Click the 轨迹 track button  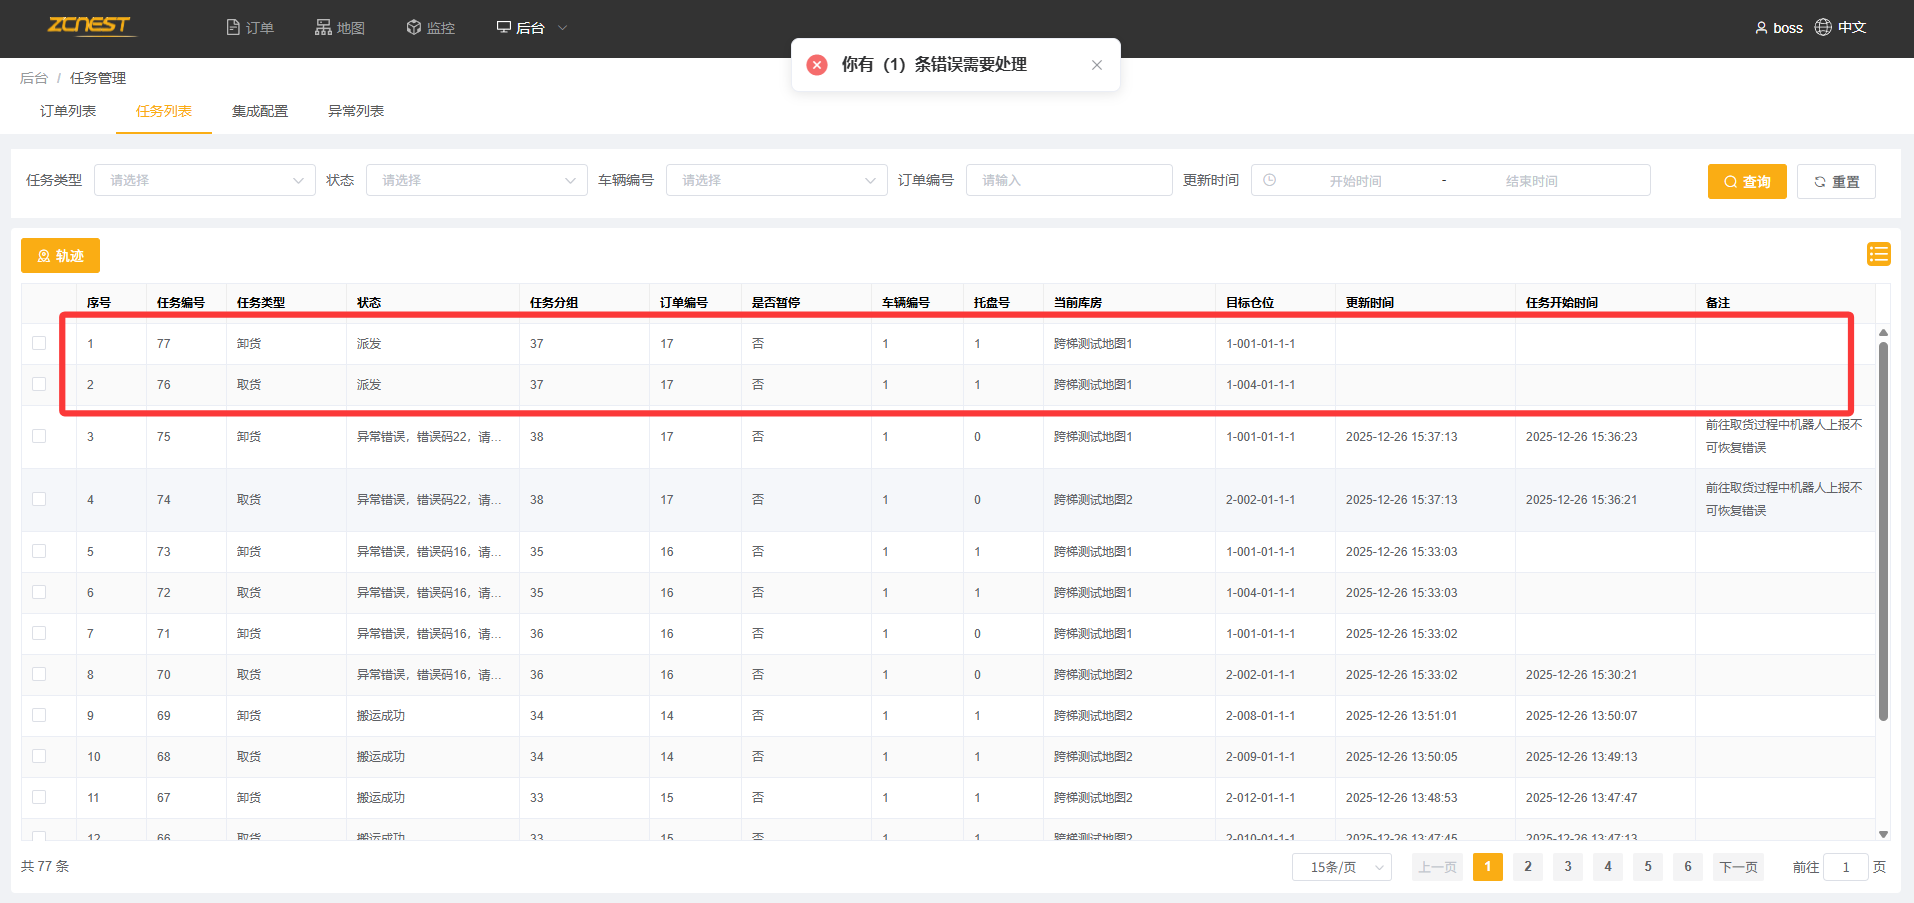pyautogui.click(x=60, y=256)
